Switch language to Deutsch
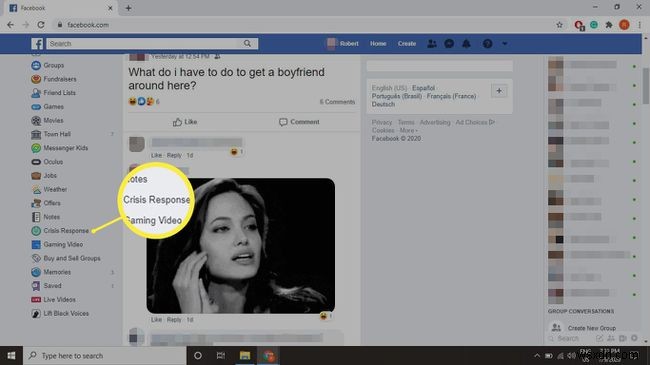This screenshot has width=650, height=365. (x=383, y=105)
